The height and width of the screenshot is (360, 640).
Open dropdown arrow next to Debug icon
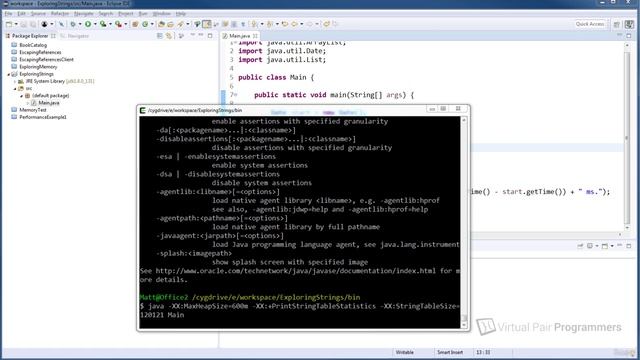point(80,24)
